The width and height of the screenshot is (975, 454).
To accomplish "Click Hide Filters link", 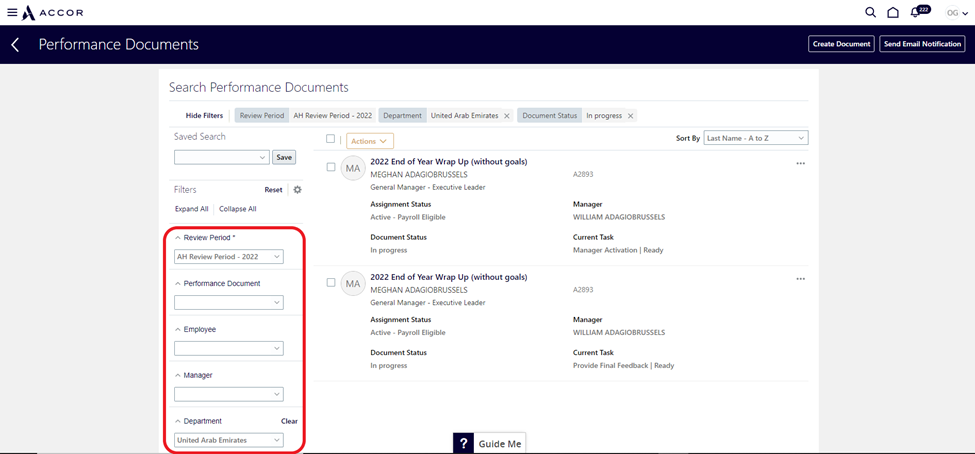I will click(x=204, y=116).
